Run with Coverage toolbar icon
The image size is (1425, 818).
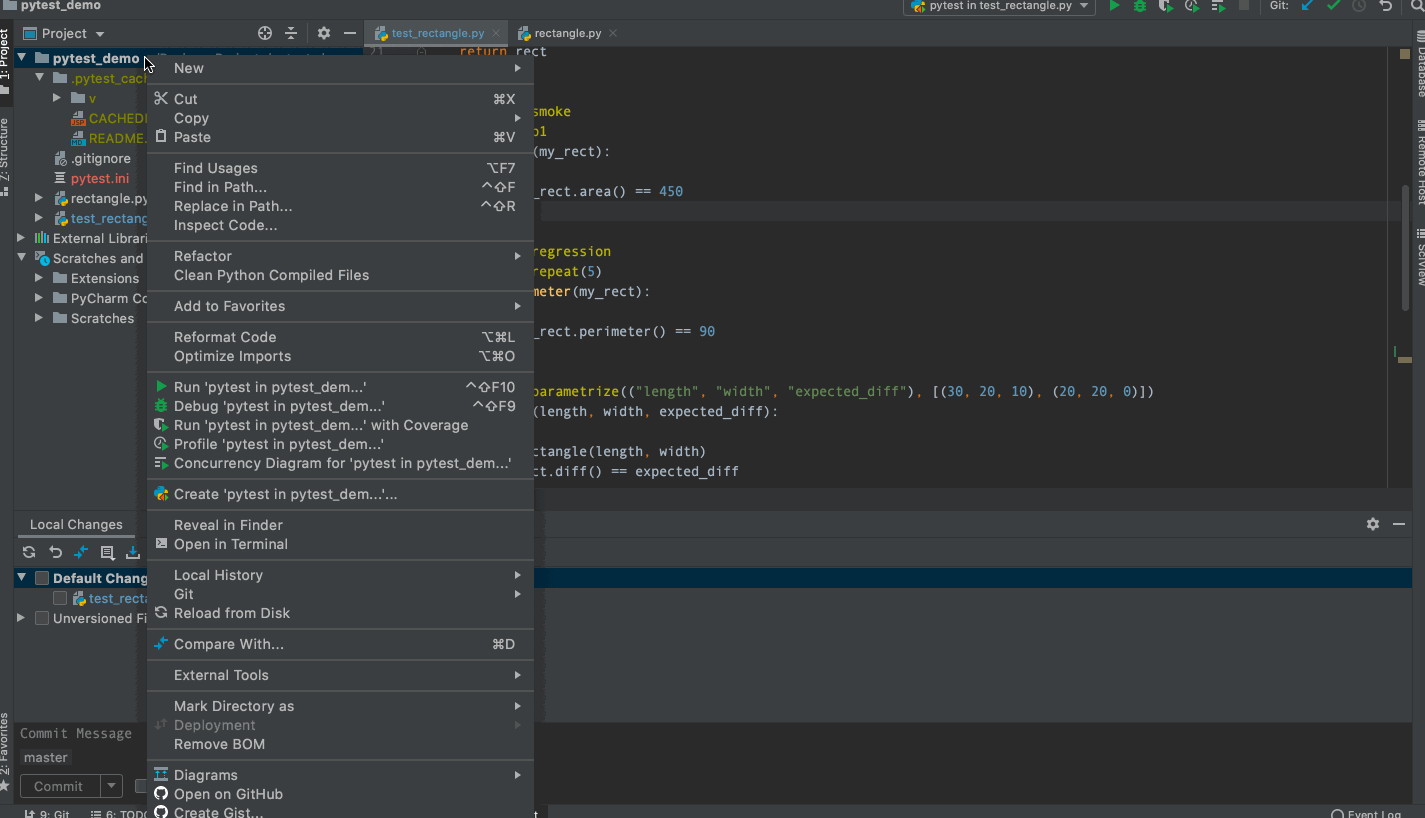[1166, 6]
